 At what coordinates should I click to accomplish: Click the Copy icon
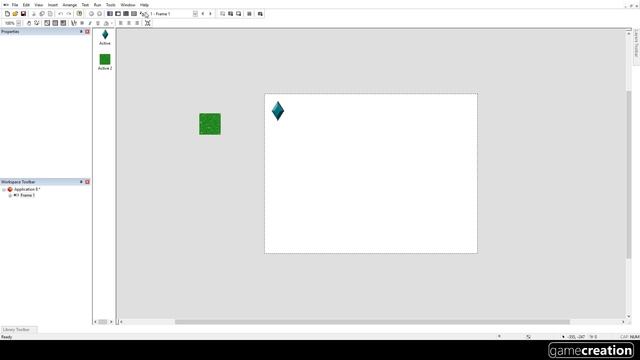(x=42, y=14)
